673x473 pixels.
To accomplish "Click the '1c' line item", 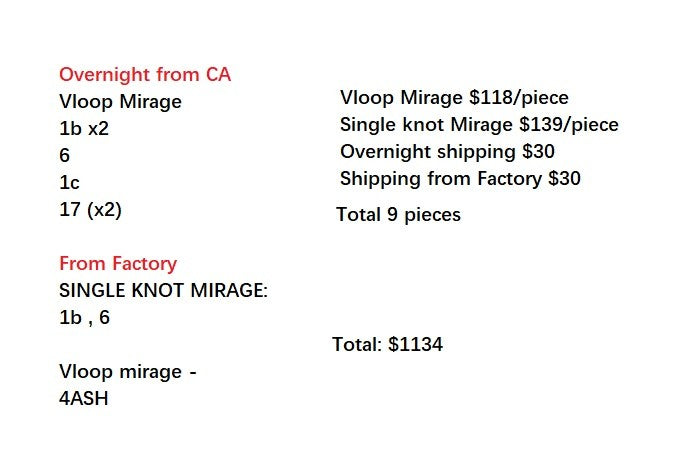I will click(x=69, y=182).
